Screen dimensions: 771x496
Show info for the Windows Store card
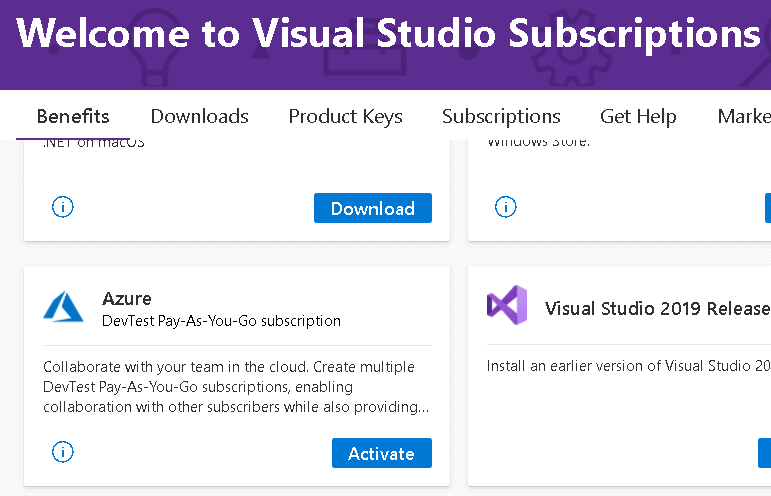tap(505, 206)
